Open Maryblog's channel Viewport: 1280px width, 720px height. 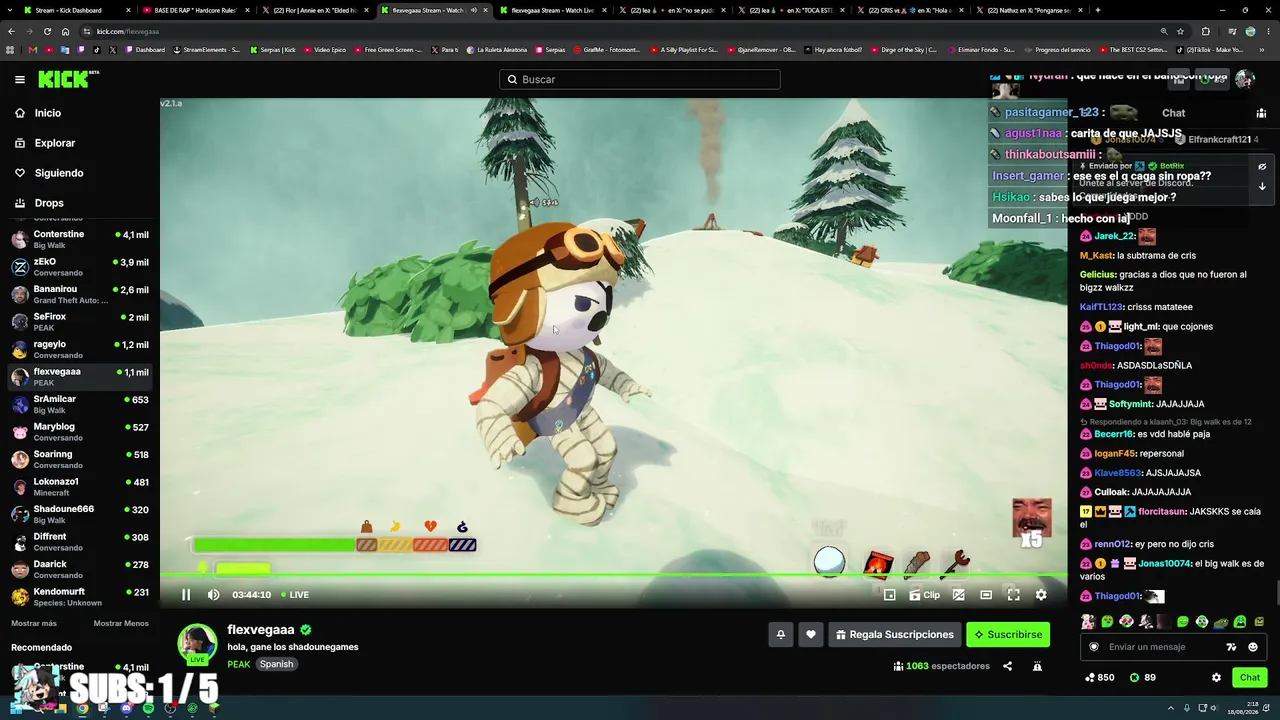pyautogui.click(x=80, y=432)
